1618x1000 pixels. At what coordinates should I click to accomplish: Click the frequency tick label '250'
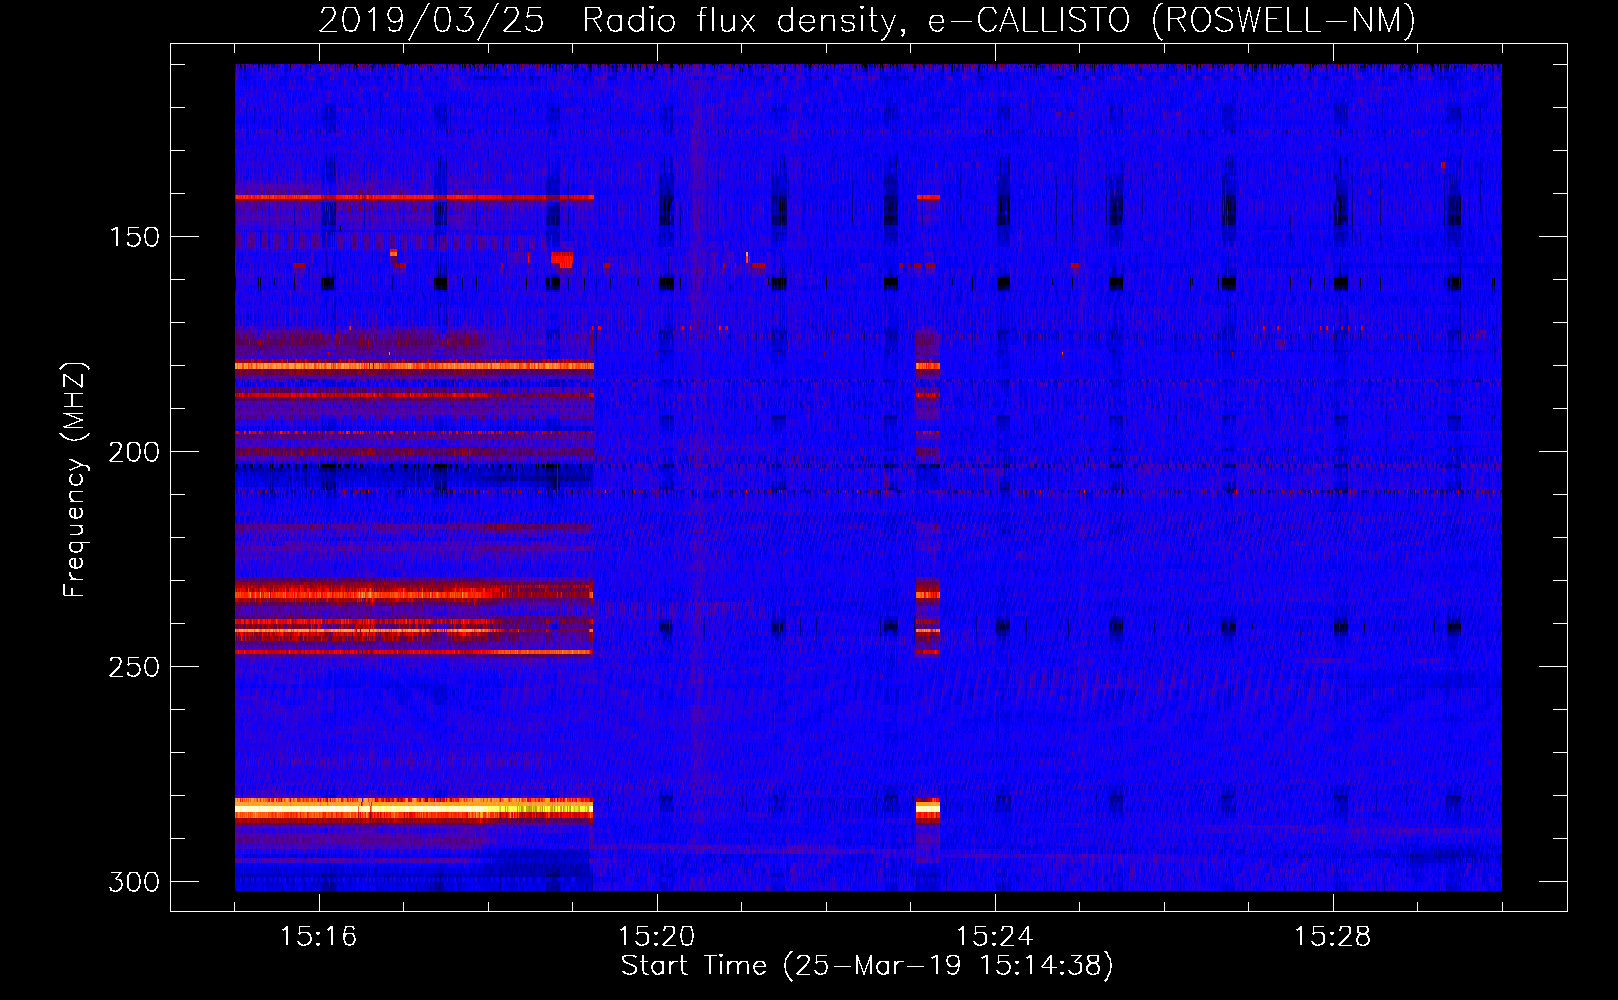pyautogui.click(x=134, y=667)
